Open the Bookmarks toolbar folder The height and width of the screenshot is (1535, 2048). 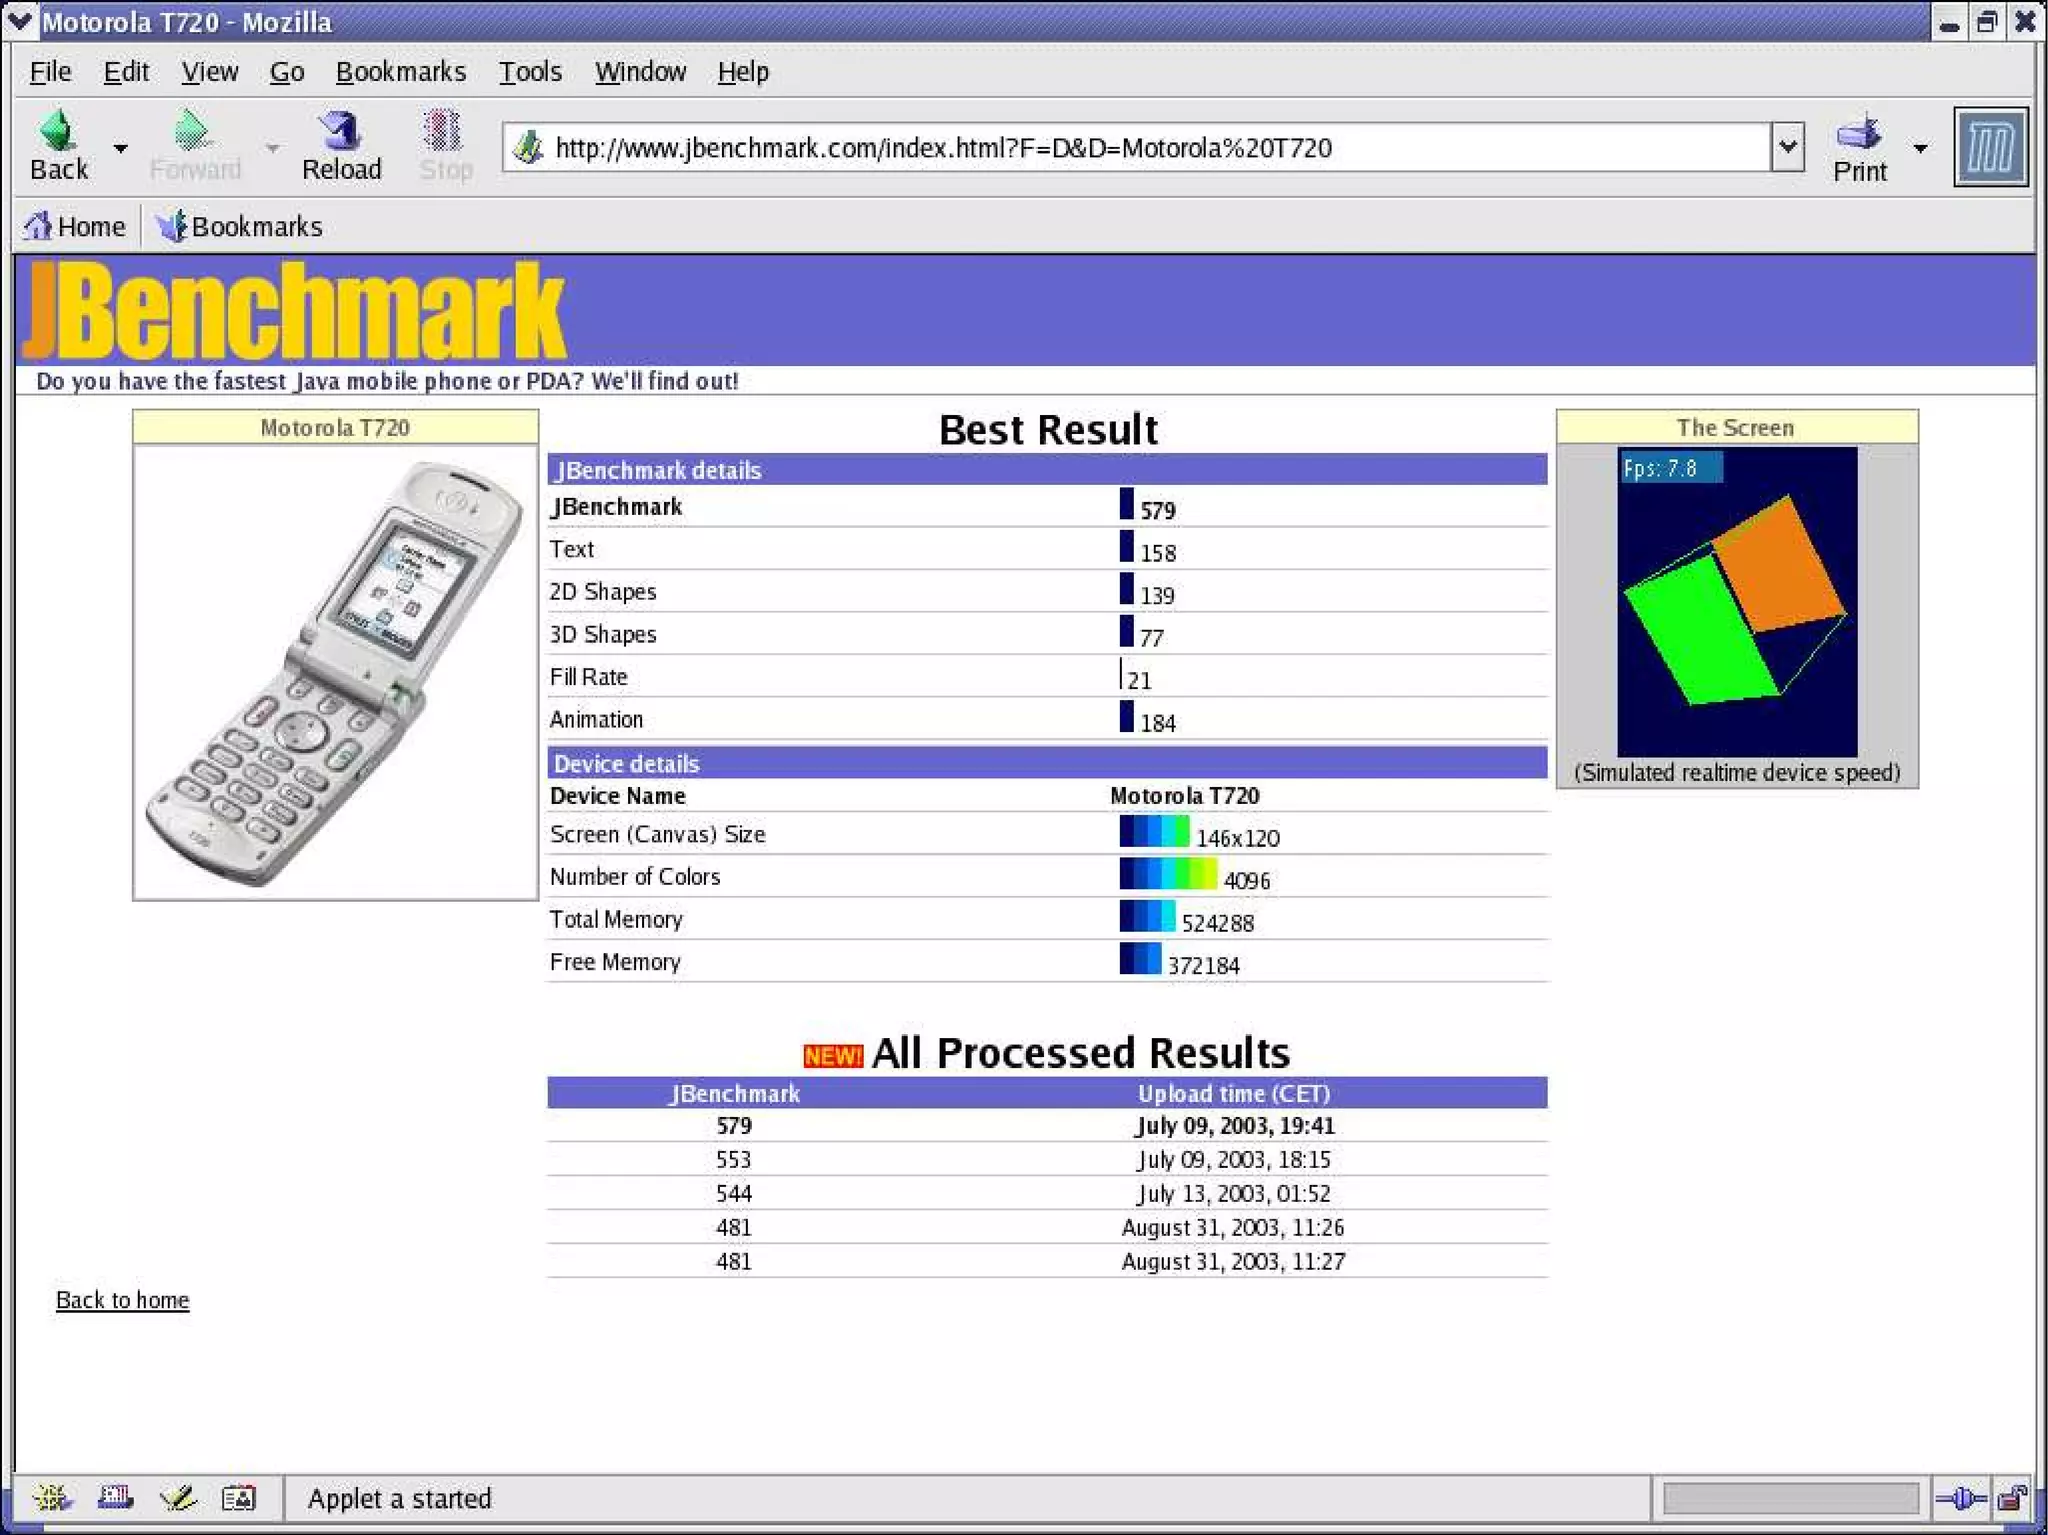click(240, 227)
